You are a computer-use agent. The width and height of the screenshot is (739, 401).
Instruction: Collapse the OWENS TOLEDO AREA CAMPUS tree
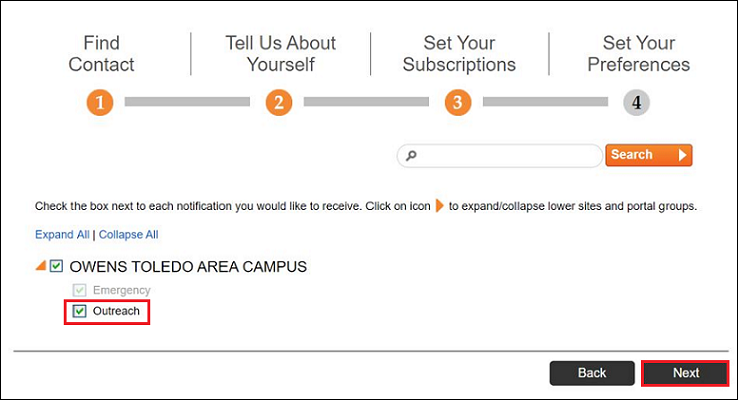pos(41,267)
